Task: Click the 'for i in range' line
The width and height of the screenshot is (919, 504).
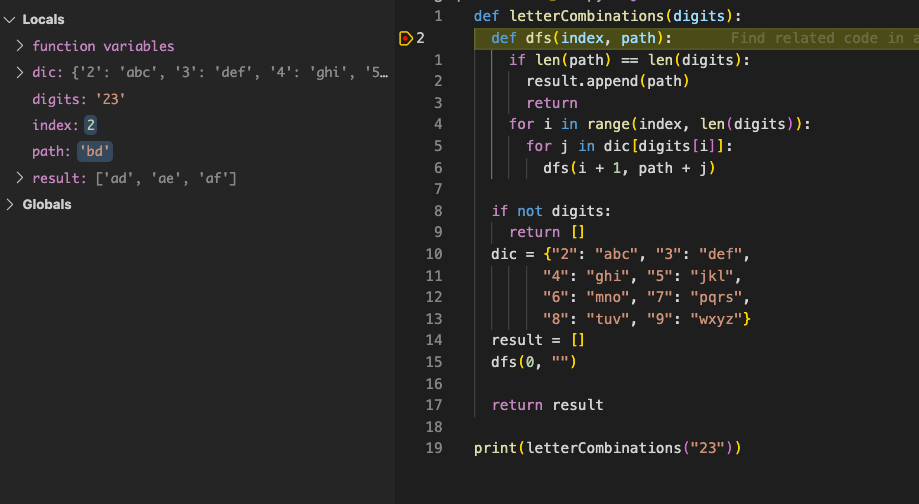Action: pyautogui.click(x=659, y=124)
